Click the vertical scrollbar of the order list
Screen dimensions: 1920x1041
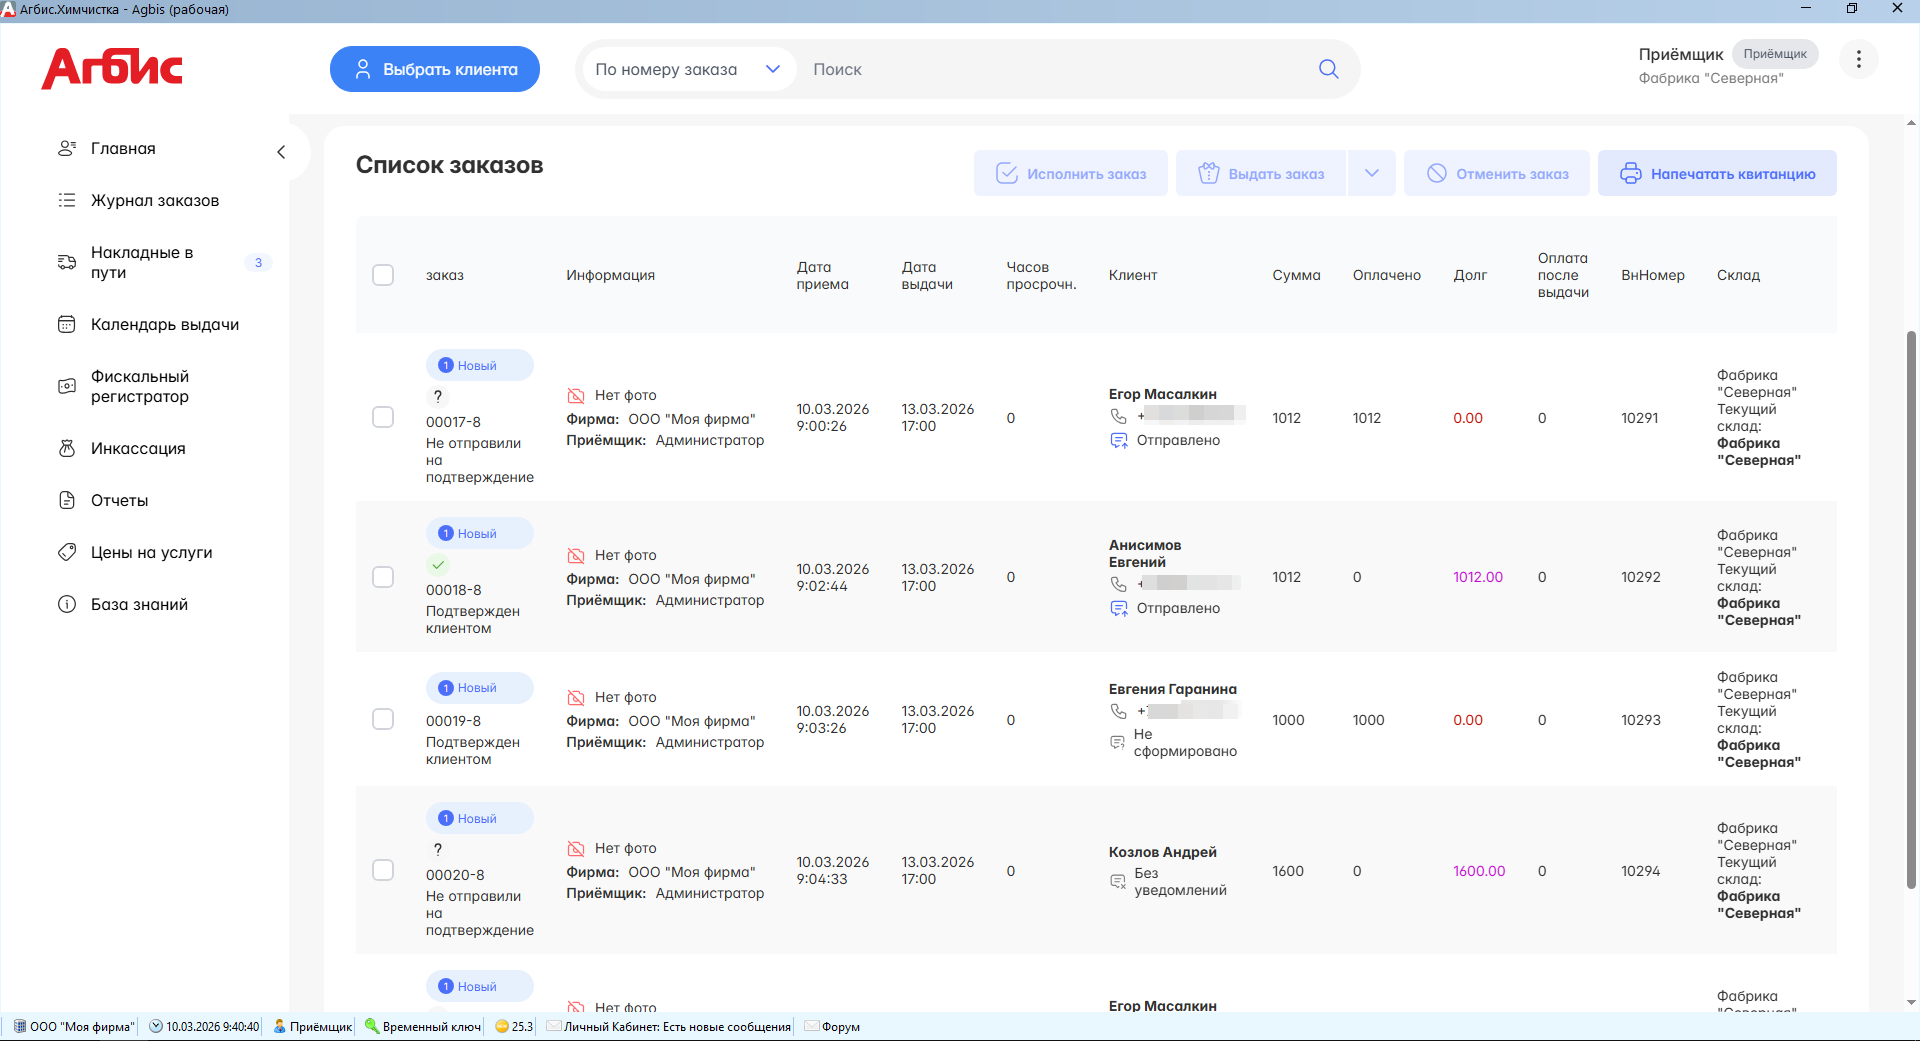pos(1911,610)
